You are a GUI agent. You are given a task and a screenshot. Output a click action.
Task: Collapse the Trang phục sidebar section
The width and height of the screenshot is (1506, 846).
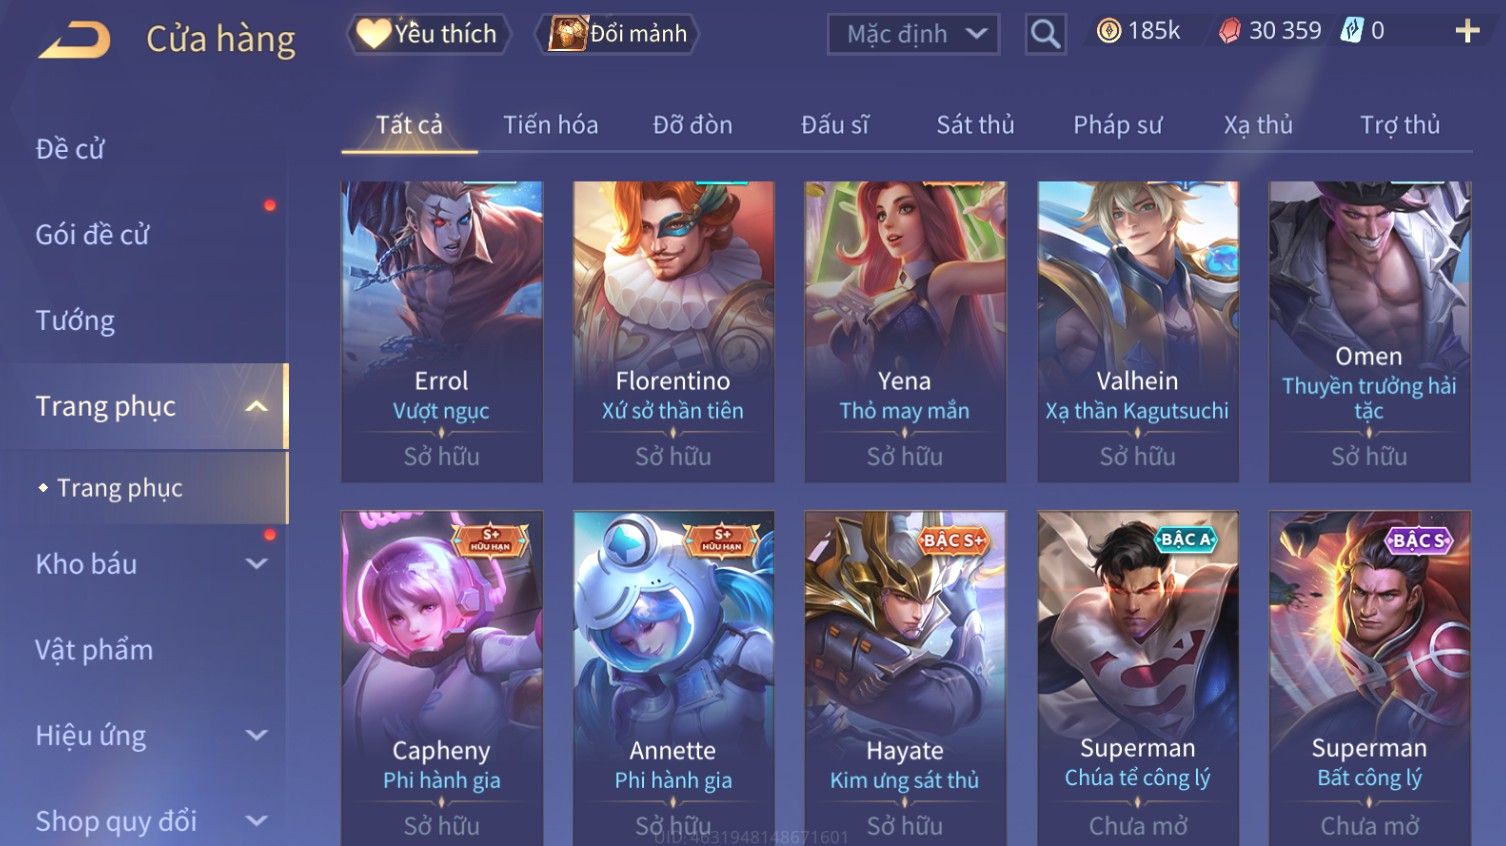click(257, 406)
